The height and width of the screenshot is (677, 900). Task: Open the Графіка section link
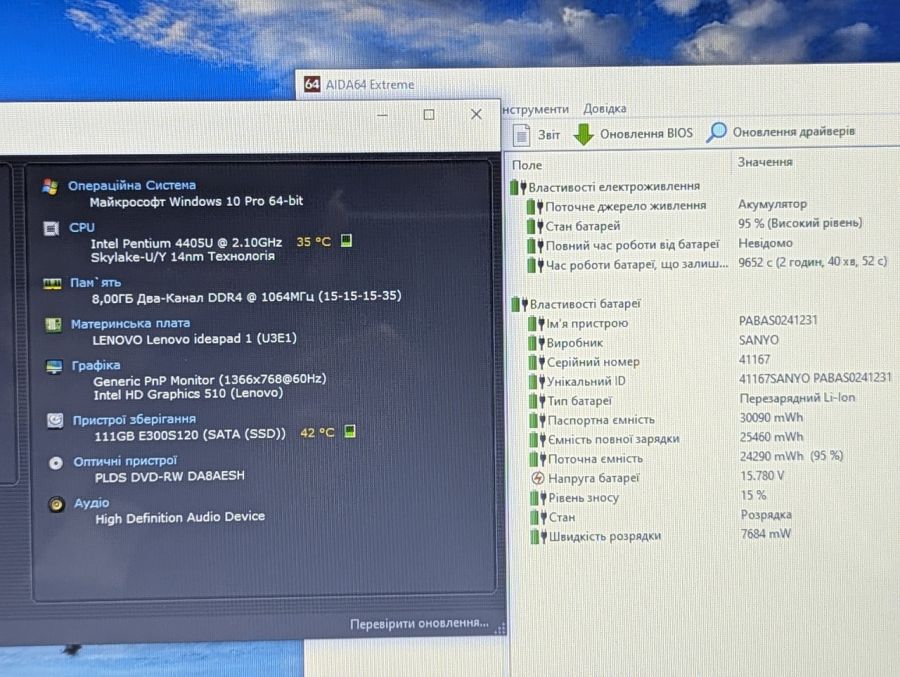tap(96, 366)
